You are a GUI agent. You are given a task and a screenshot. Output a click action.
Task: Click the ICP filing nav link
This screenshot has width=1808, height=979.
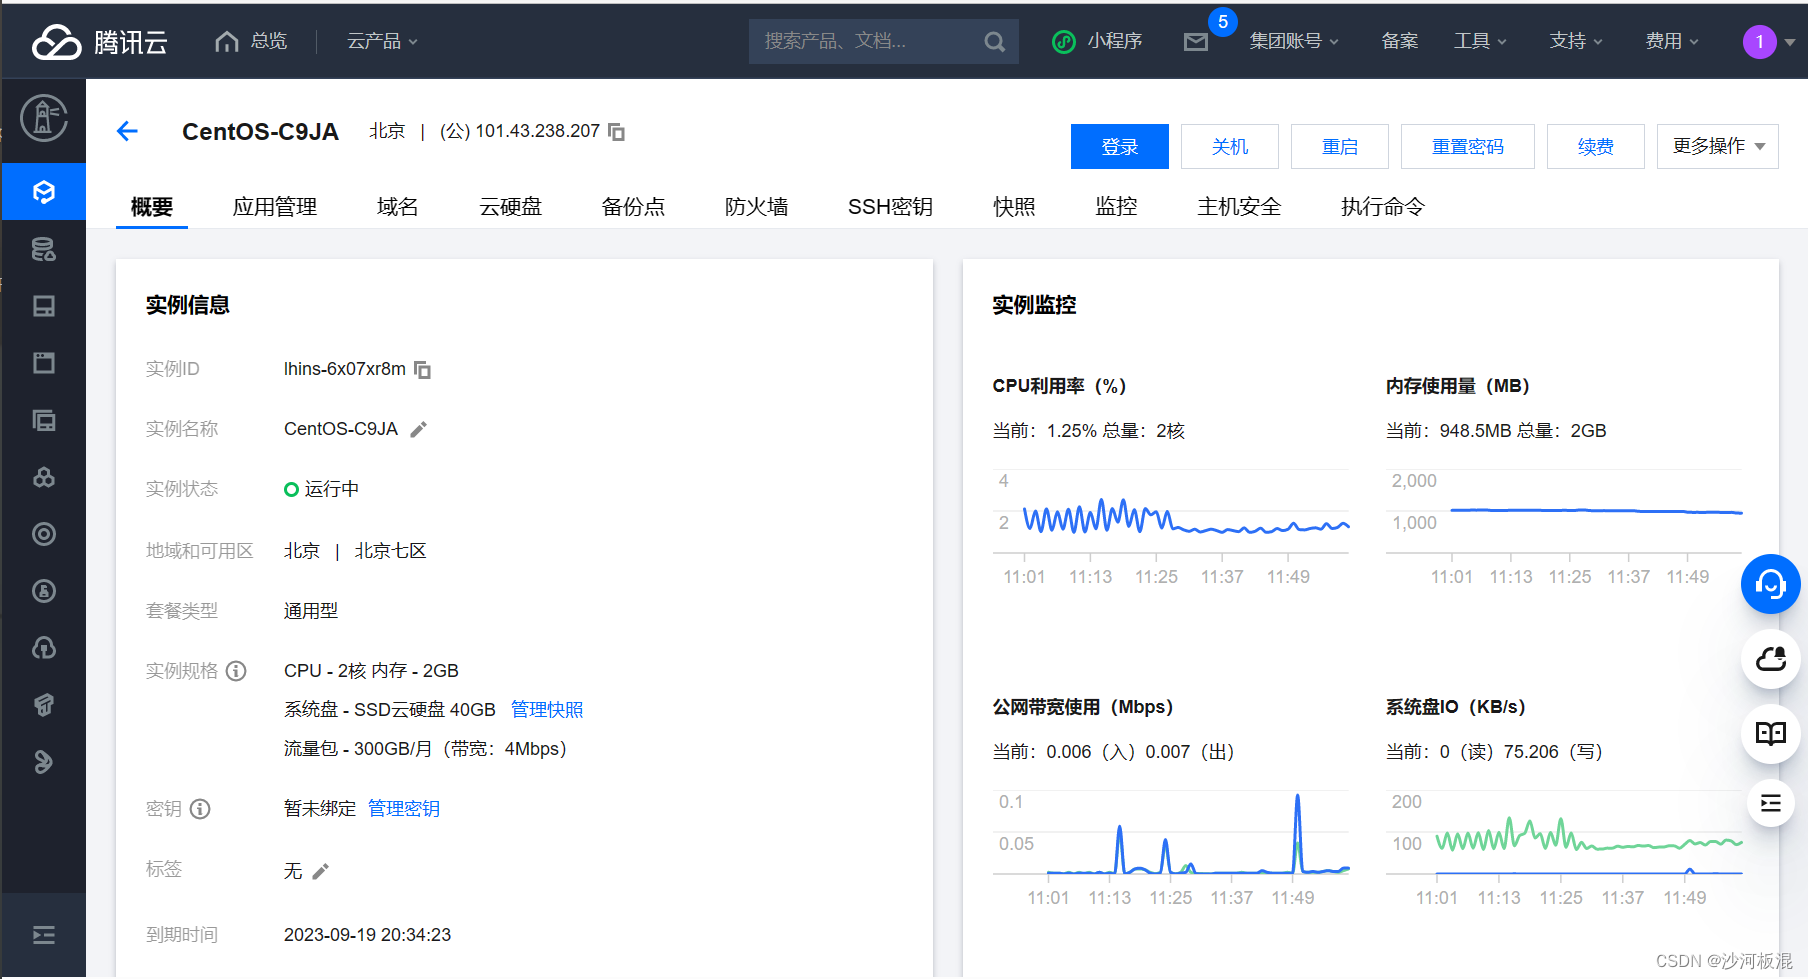1400,41
